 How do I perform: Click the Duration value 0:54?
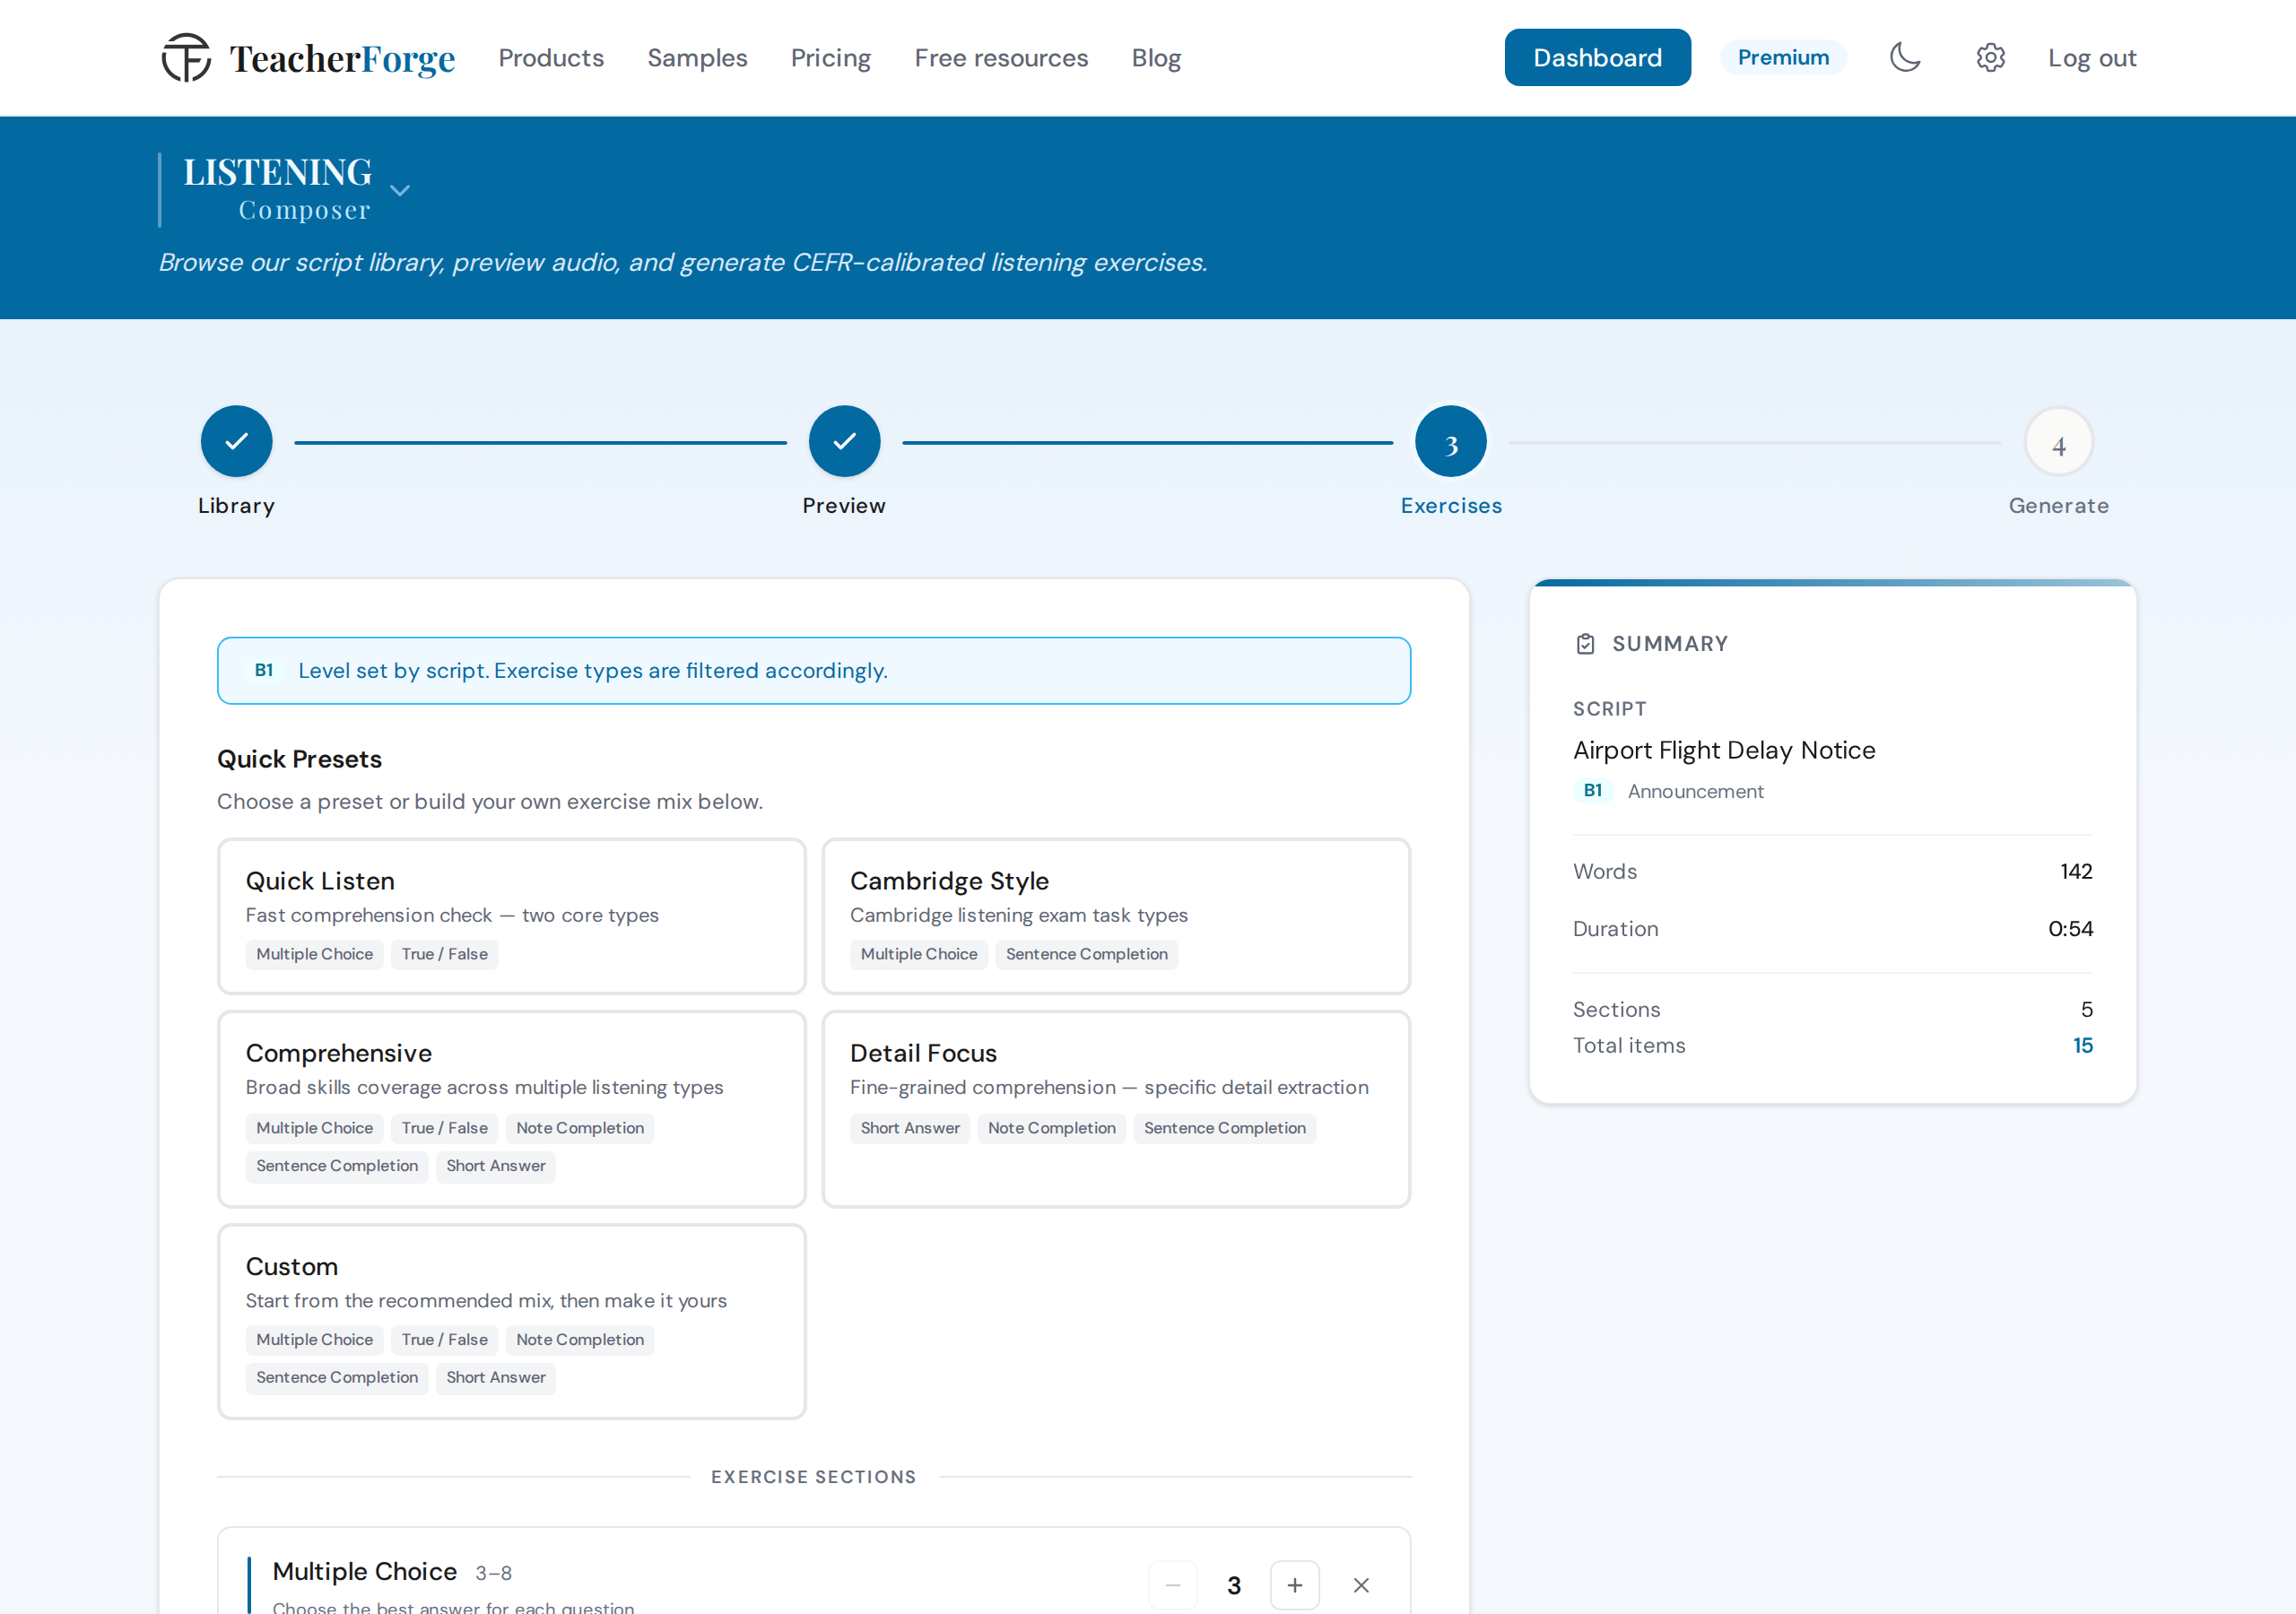pyautogui.click(x=2070, y=929)
